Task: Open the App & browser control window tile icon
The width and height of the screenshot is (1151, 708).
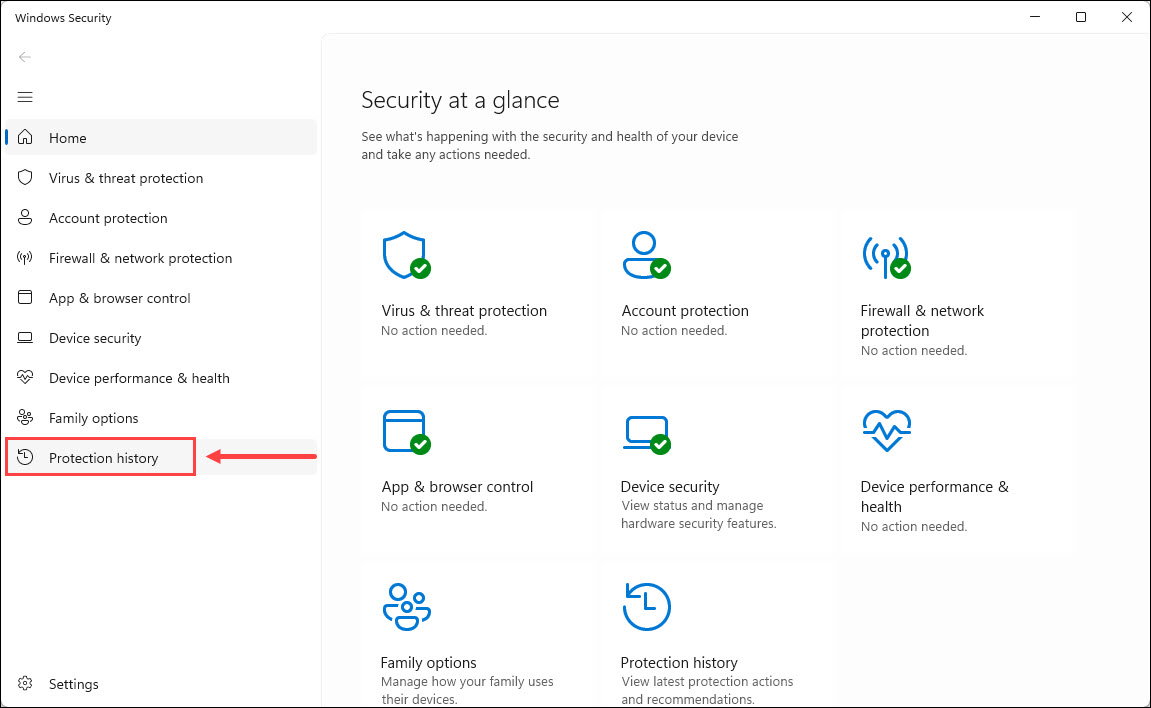Action: click(x=405, y=432)
